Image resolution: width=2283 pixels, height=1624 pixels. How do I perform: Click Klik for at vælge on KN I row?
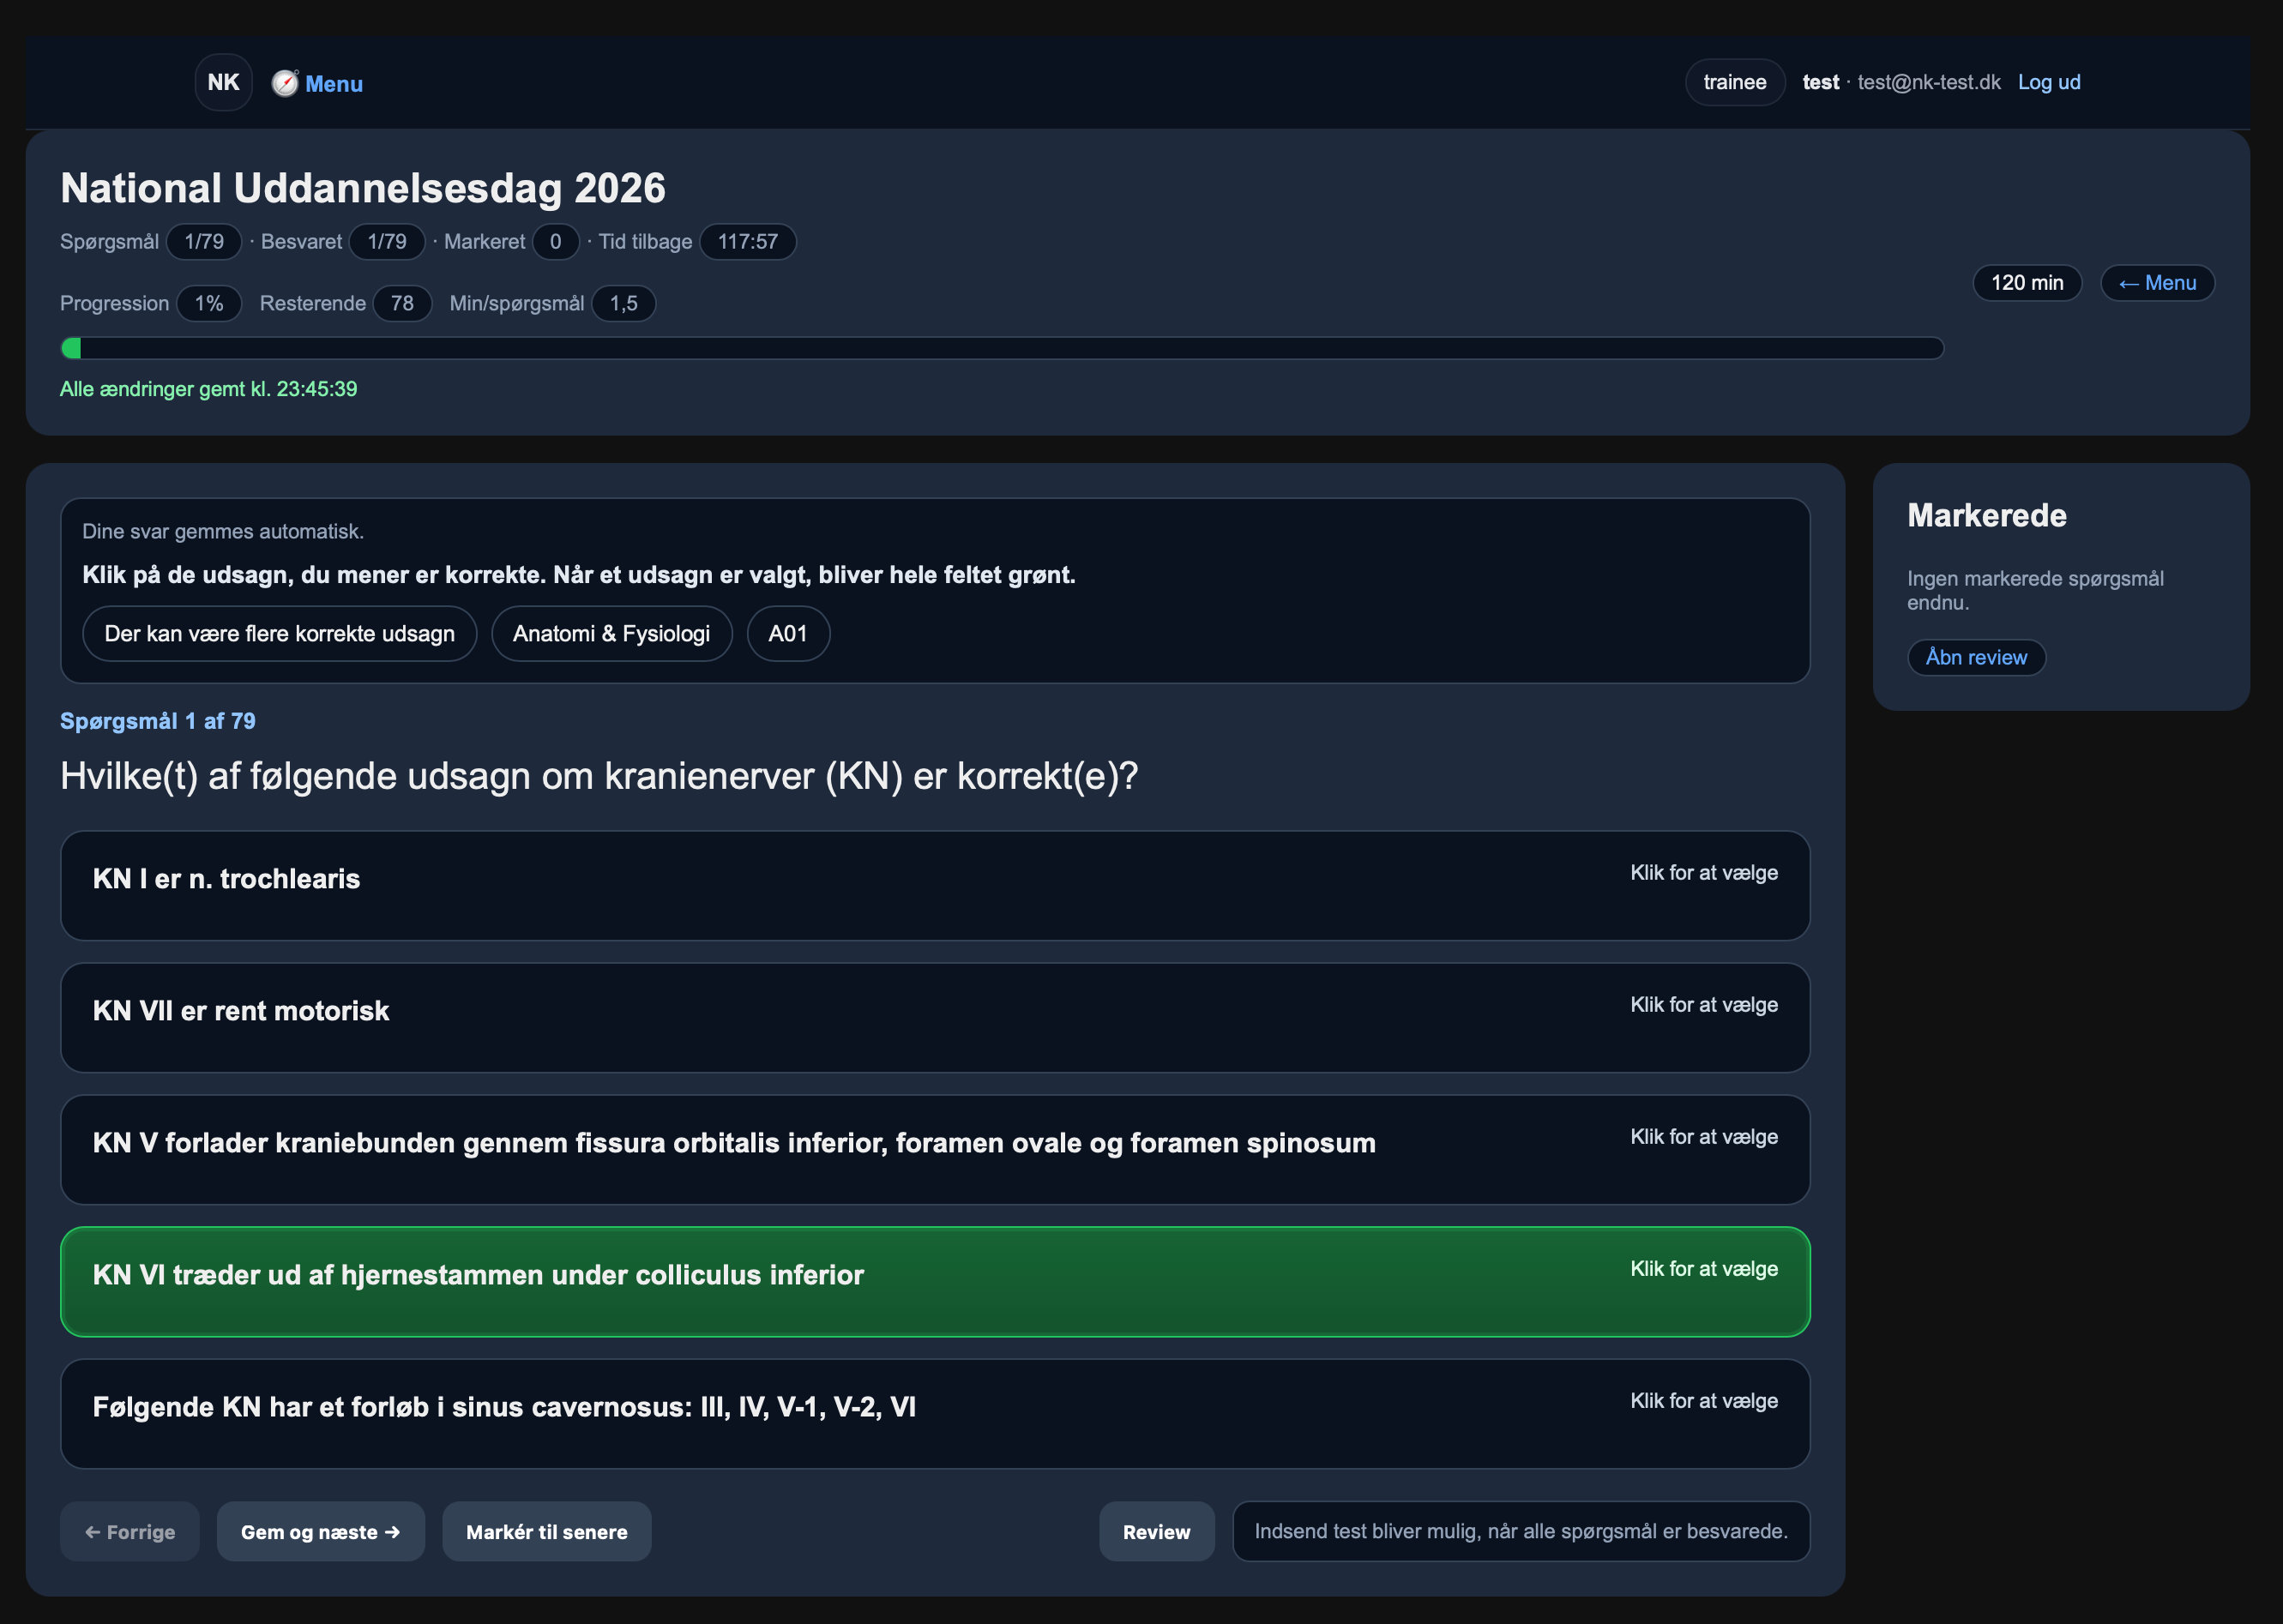[x=1703, y=872]
